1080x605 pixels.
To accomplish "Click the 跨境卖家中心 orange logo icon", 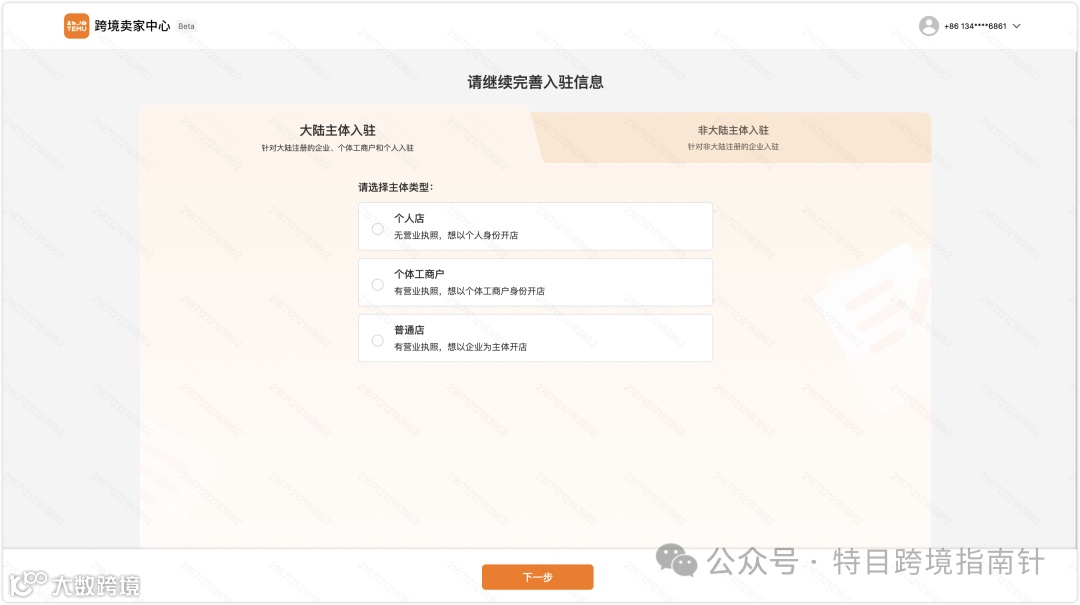I will point(75,25).
